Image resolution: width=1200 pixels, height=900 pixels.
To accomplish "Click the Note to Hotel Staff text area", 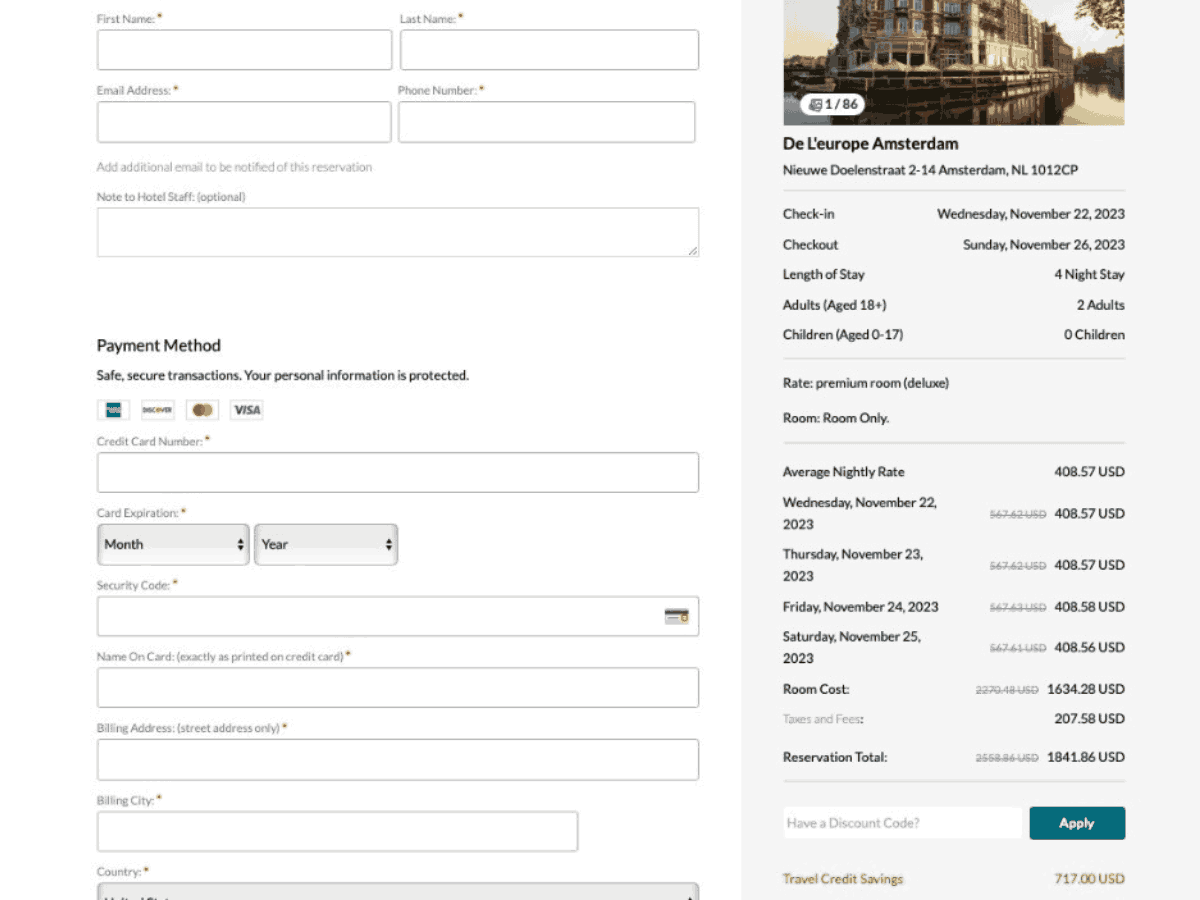I will point(397,231).
